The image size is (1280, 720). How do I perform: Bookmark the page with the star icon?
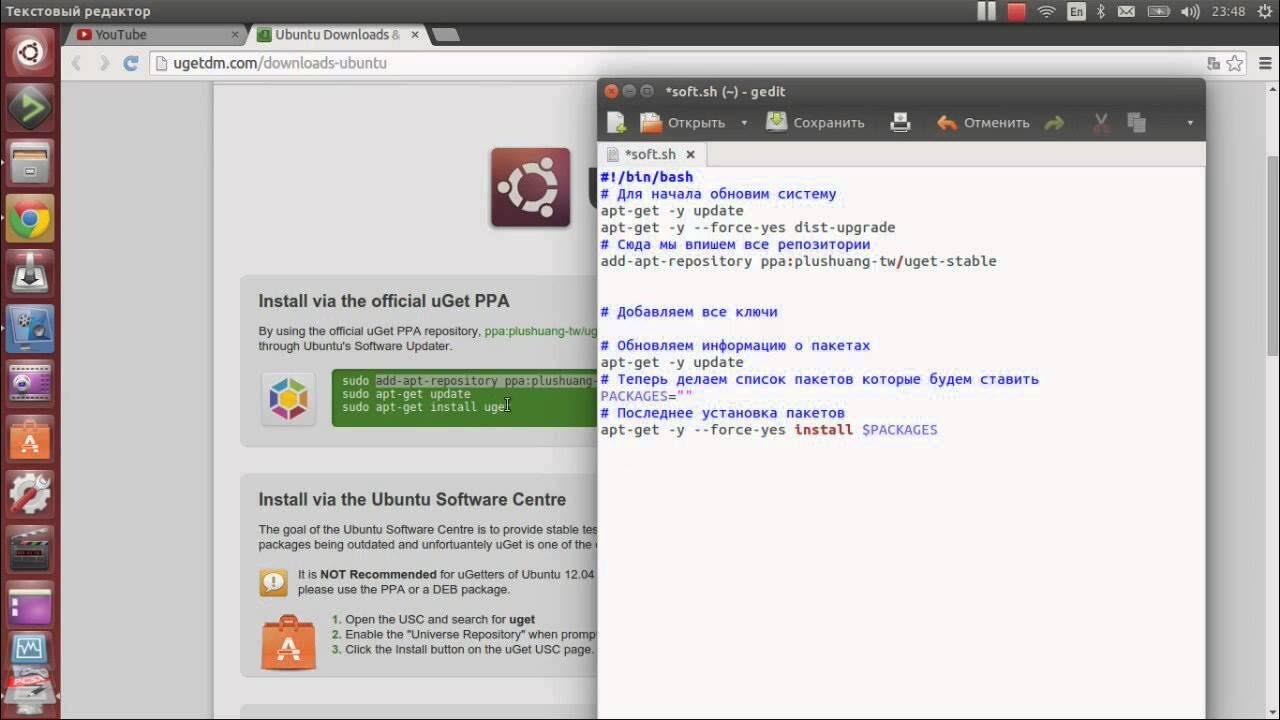[1235, 63]
